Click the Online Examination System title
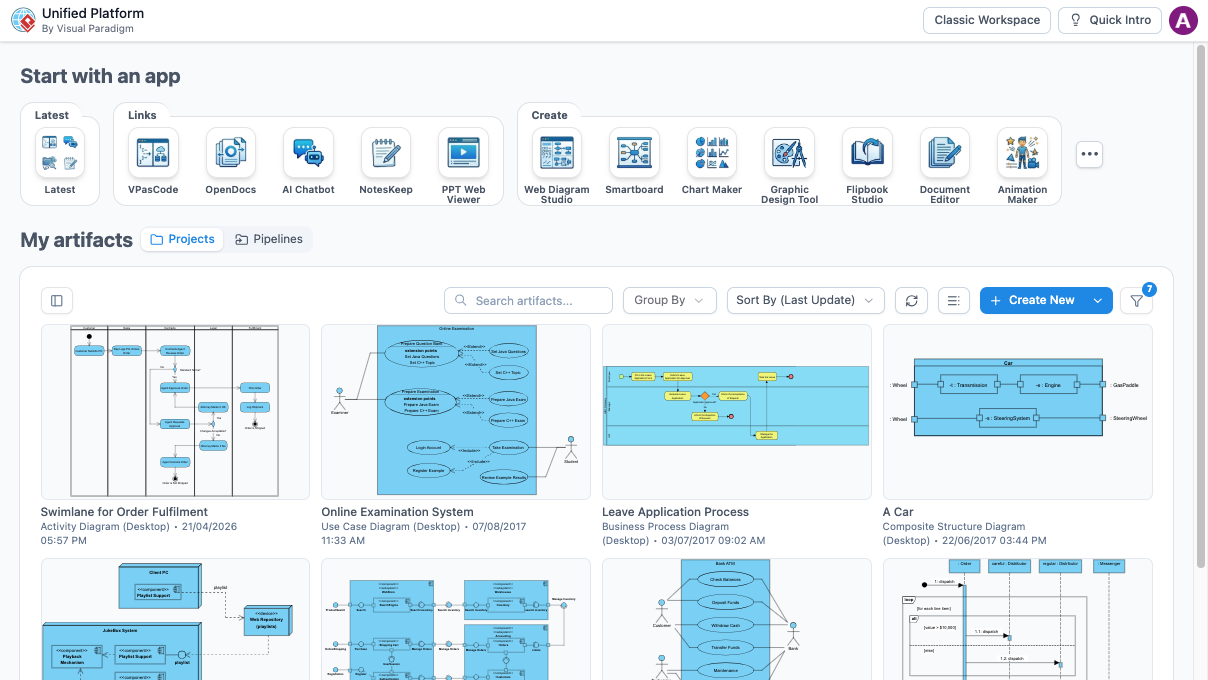Image resolution: width=1208 pixels, height=680 pixels. 397,512
